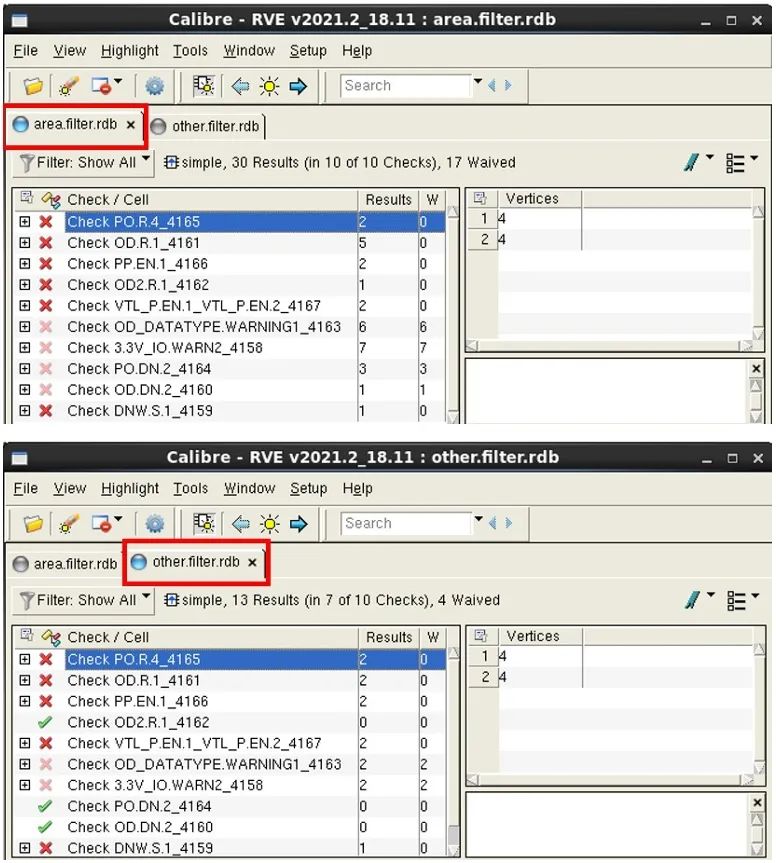
Task: Click W column header in top window
Action: (433, 199)
